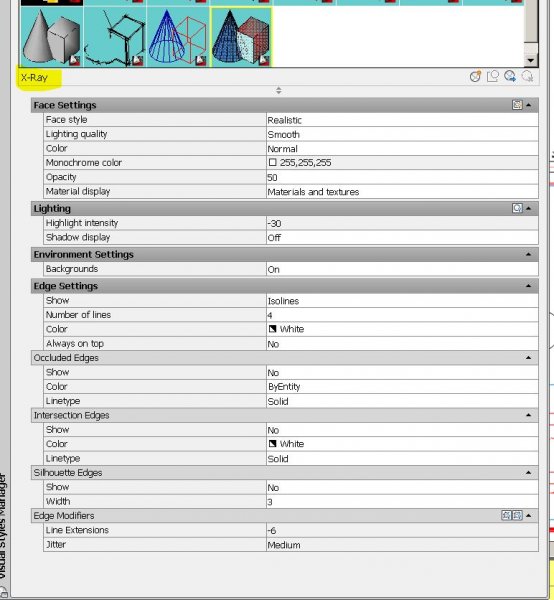Select the Wireframe visual style thumbnail
Screen dimensions: 554x600
(x=178, y=37)
